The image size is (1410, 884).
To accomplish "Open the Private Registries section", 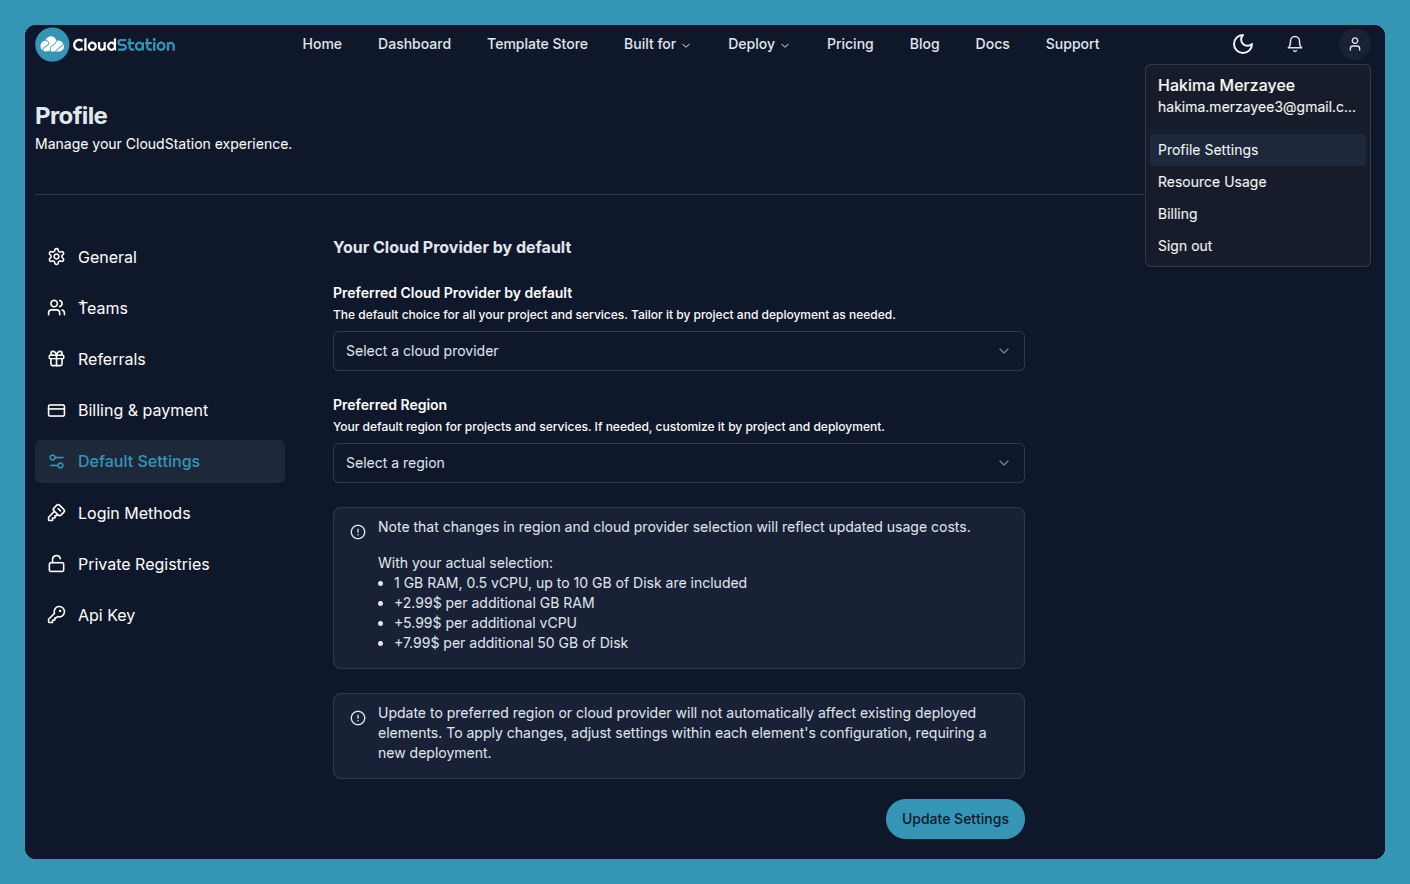I will (160, 564).
